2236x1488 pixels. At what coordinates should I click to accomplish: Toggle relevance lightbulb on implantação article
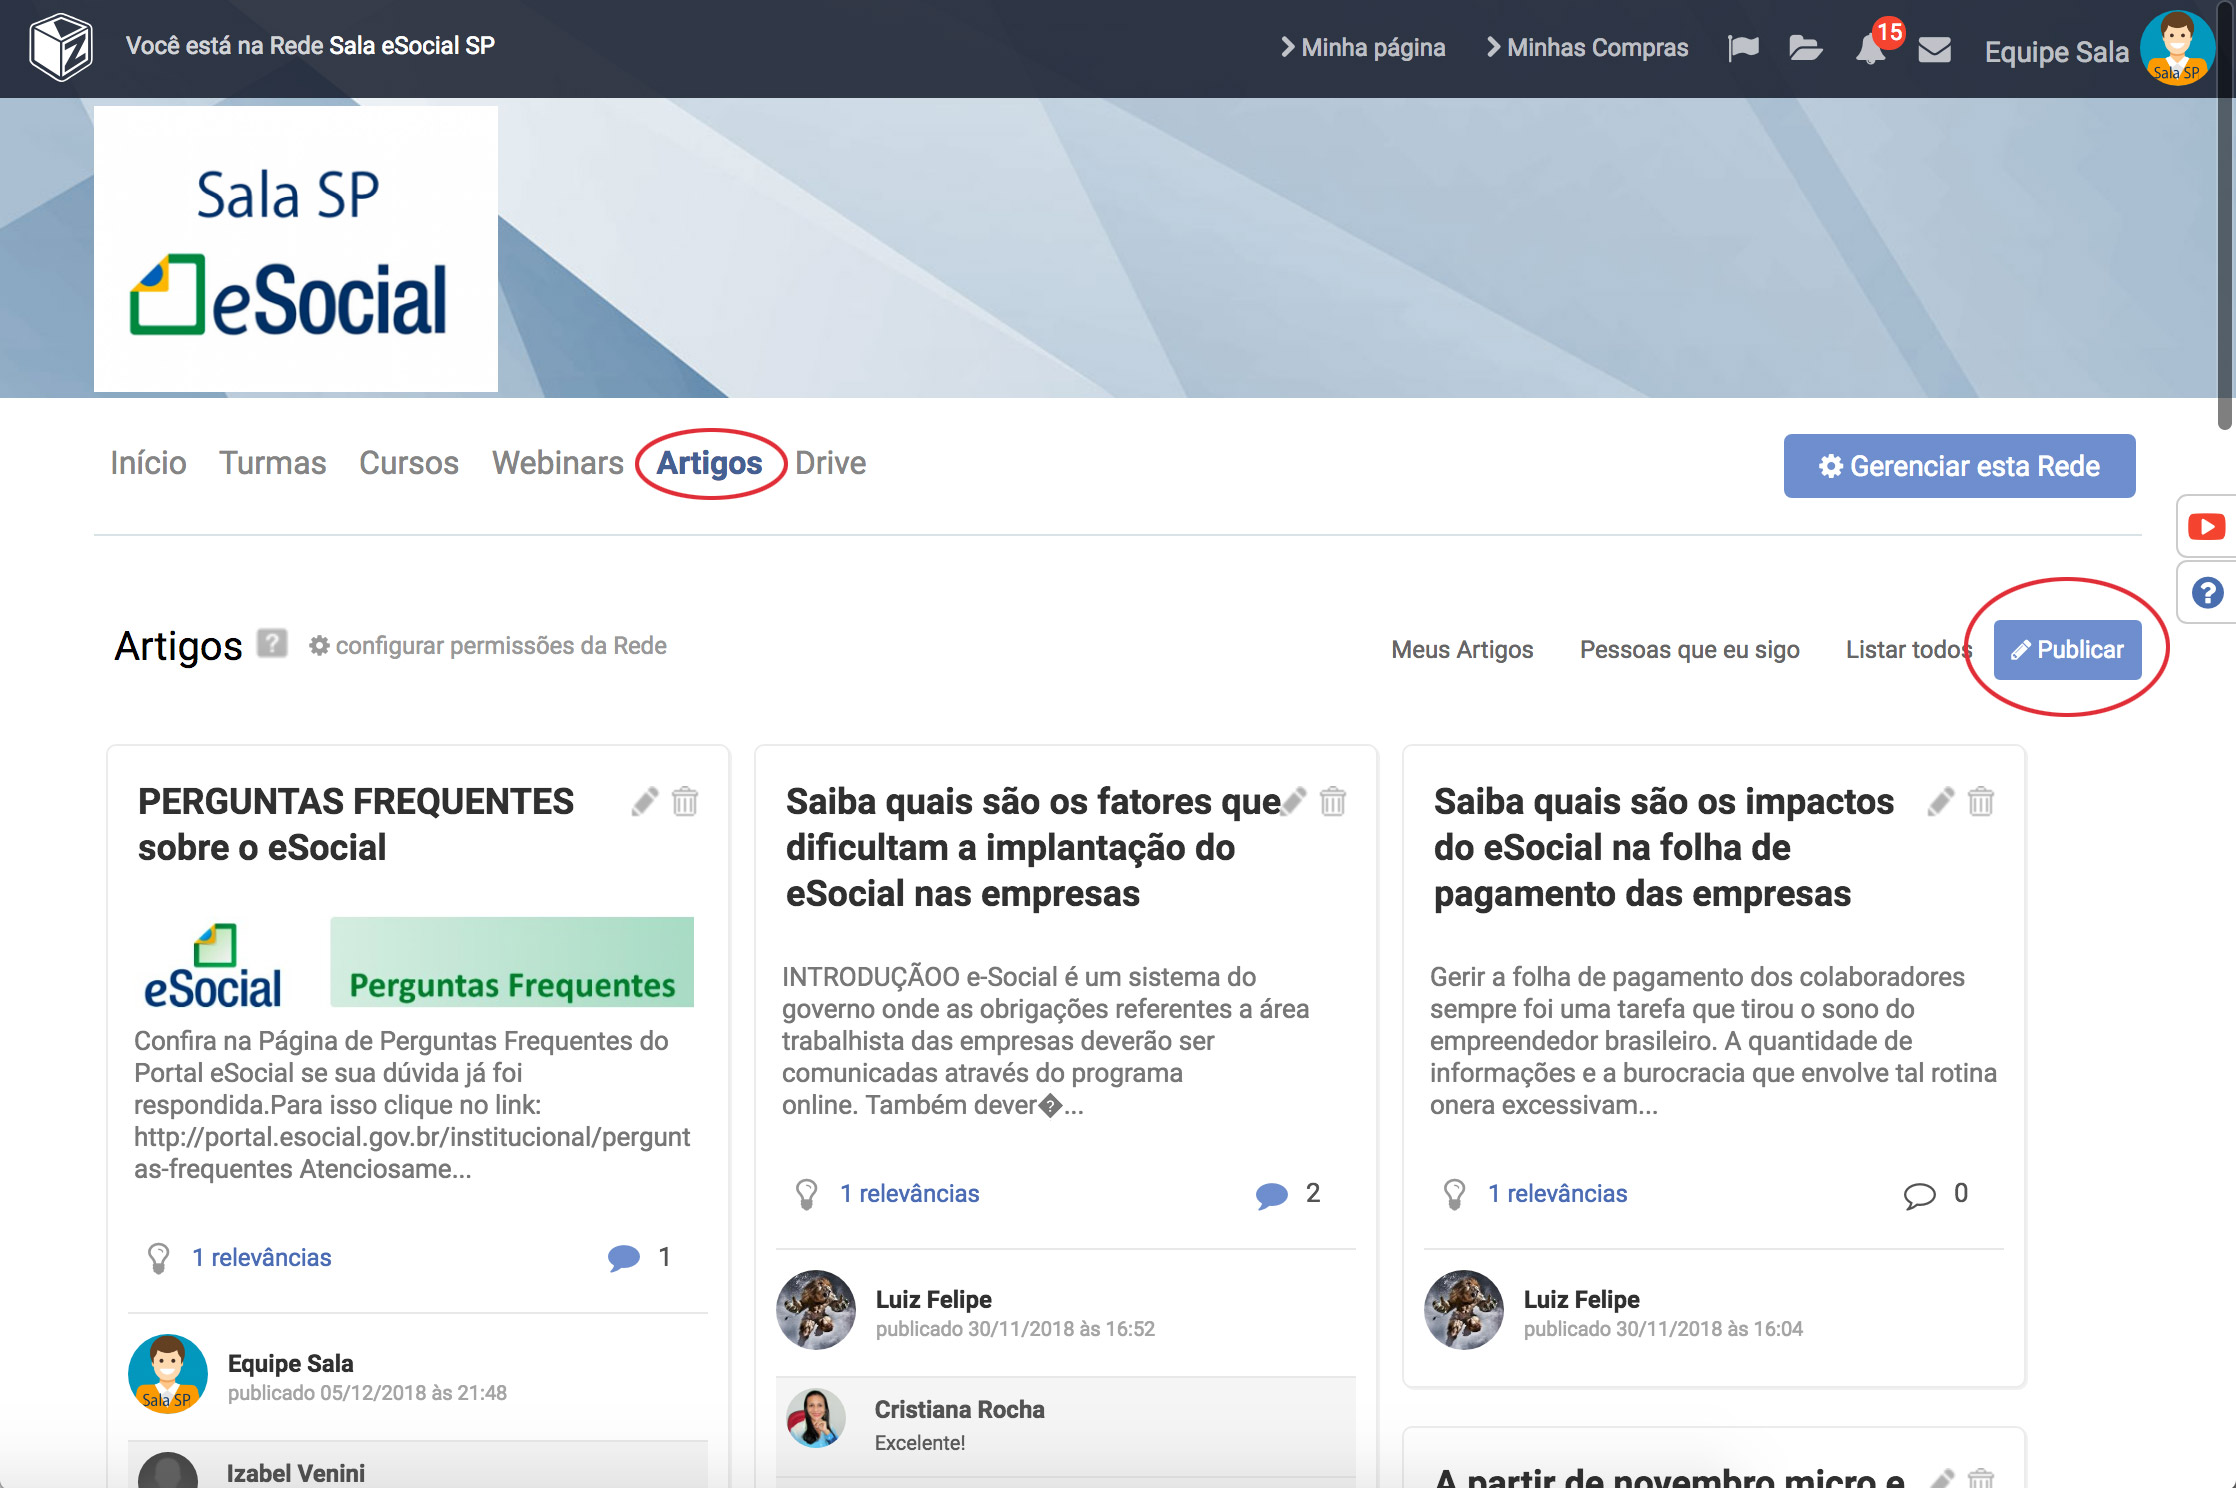tap(806, 1193)
